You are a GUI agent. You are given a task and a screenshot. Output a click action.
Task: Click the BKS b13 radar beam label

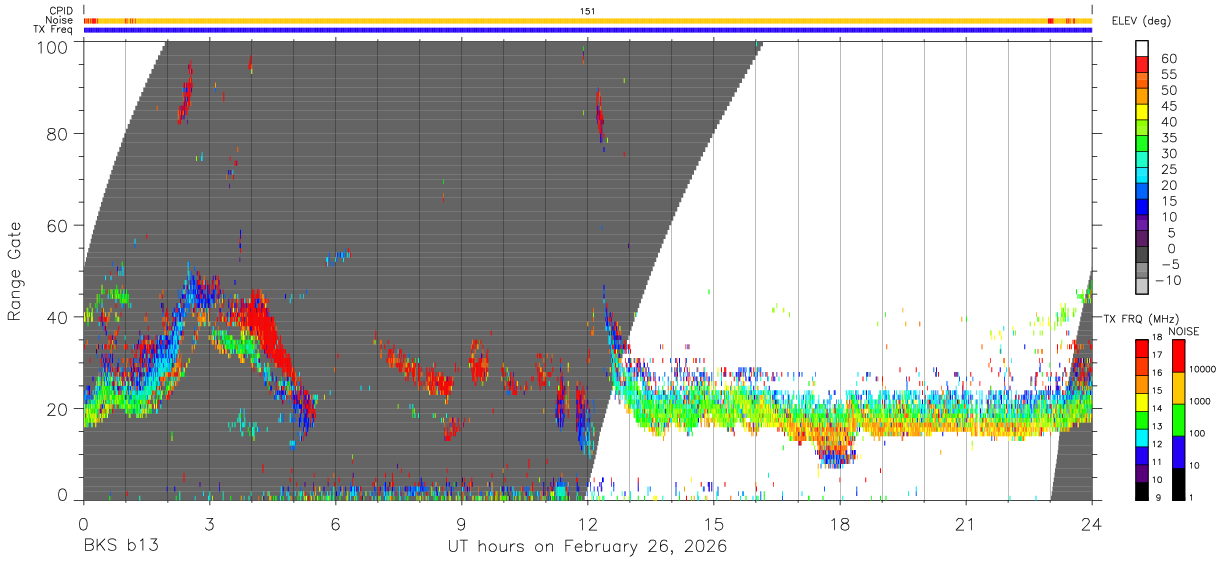pos(121,546)
